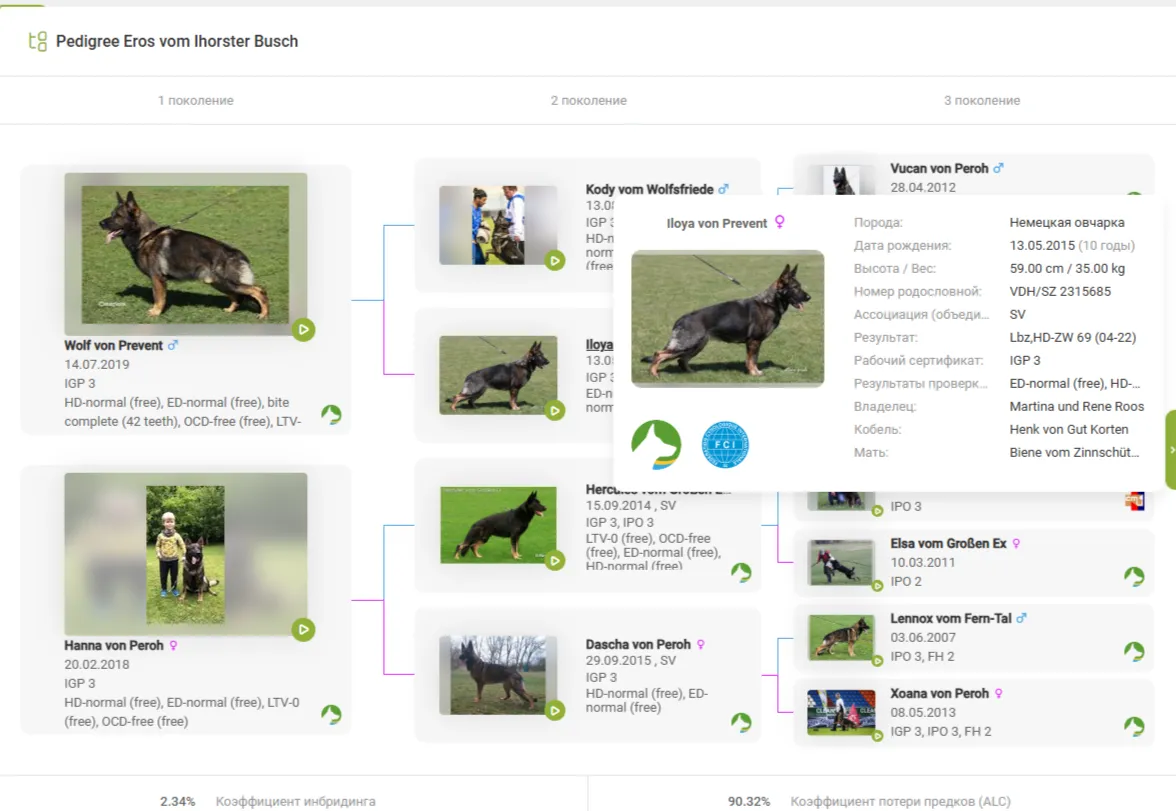Open Vucan von Peroh name link
Viewport: 1176px width, 811px height.
click(x=939, y=169)
